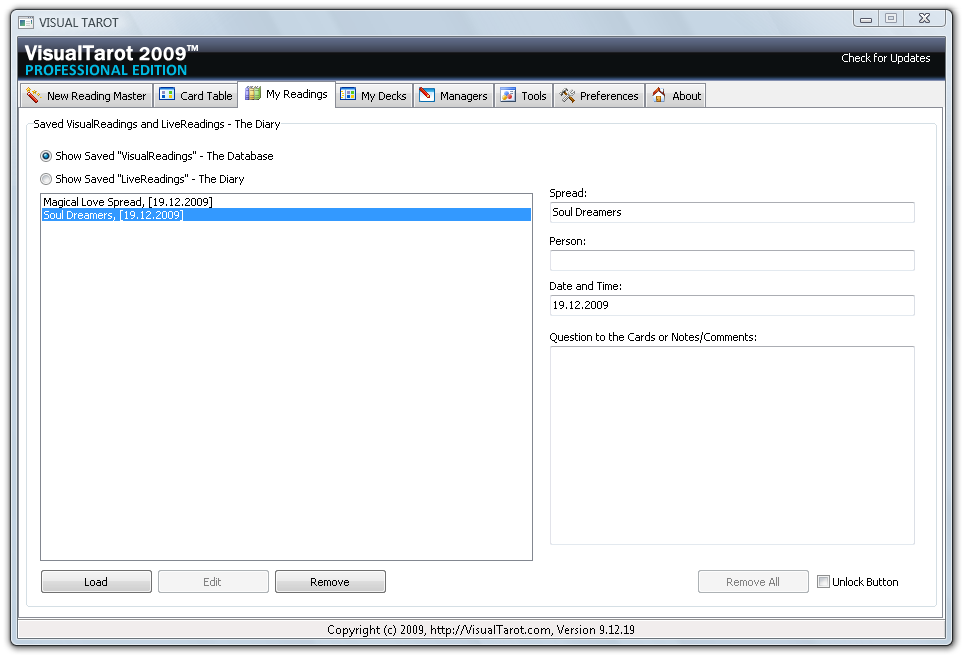
Task: Click the copyright text in status bar
Action: pyautogui.click(x=481, y=630)
